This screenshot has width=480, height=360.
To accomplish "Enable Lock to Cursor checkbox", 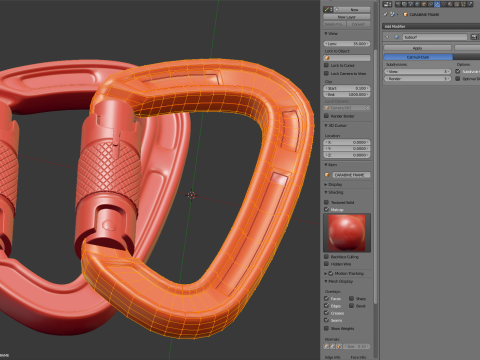I will click(326, 65).
